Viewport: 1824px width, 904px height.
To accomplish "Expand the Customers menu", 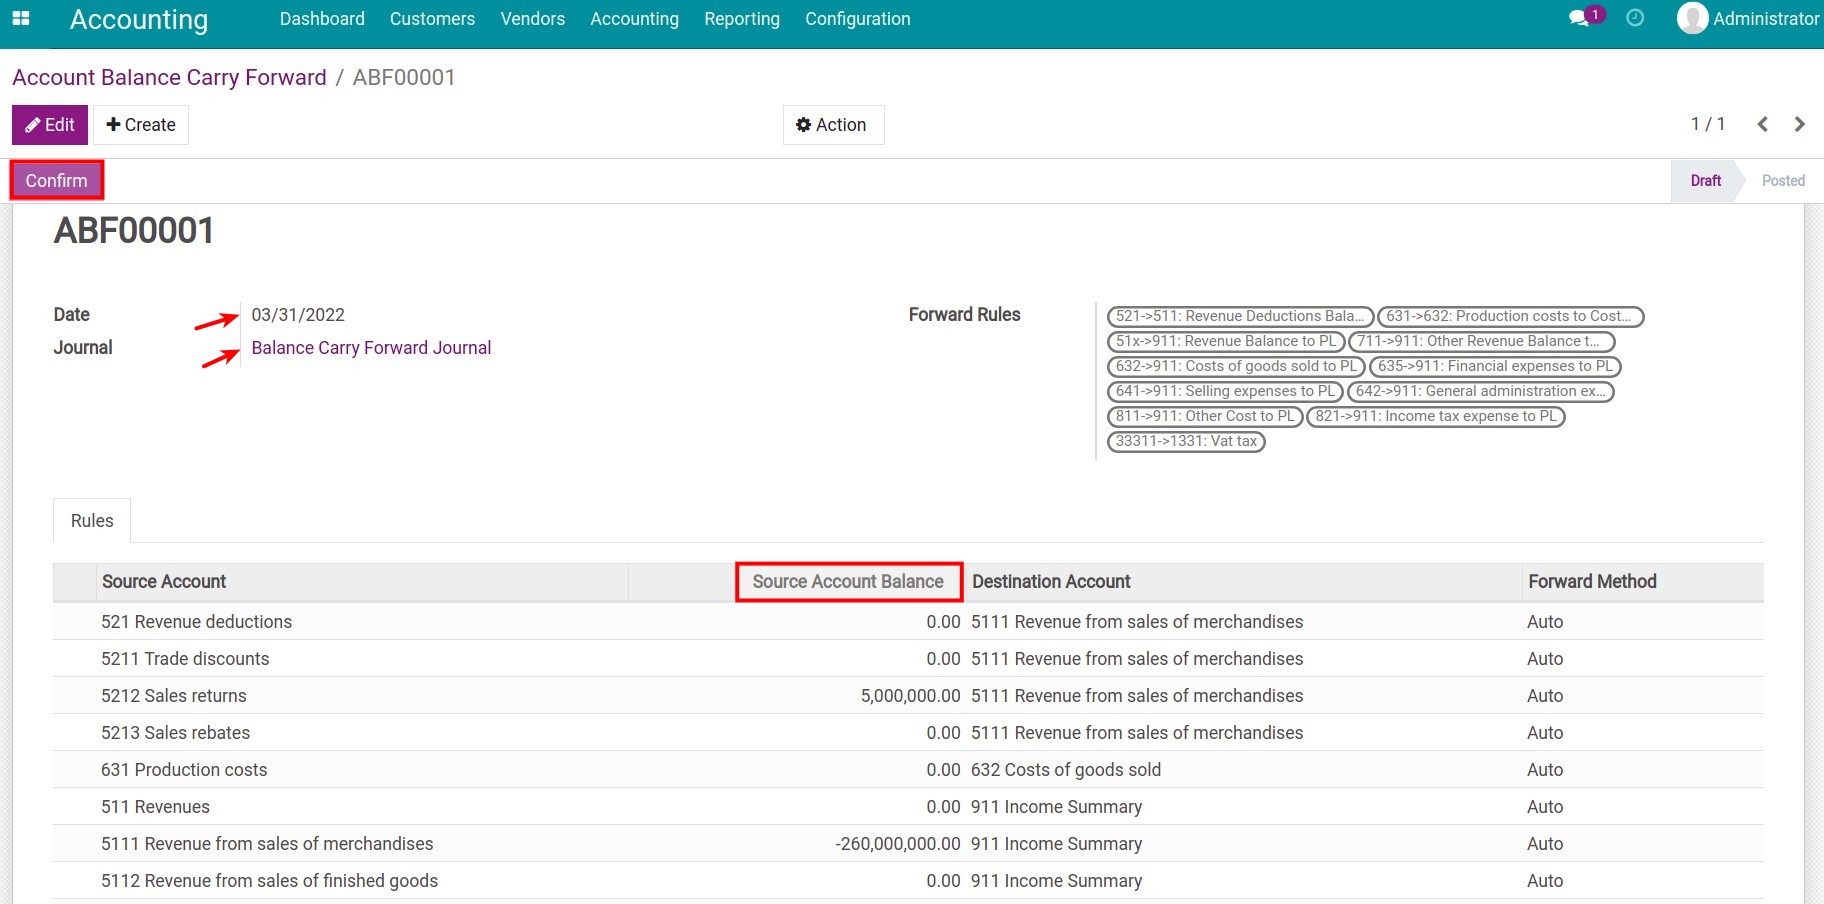I will (x=432, y=19).
